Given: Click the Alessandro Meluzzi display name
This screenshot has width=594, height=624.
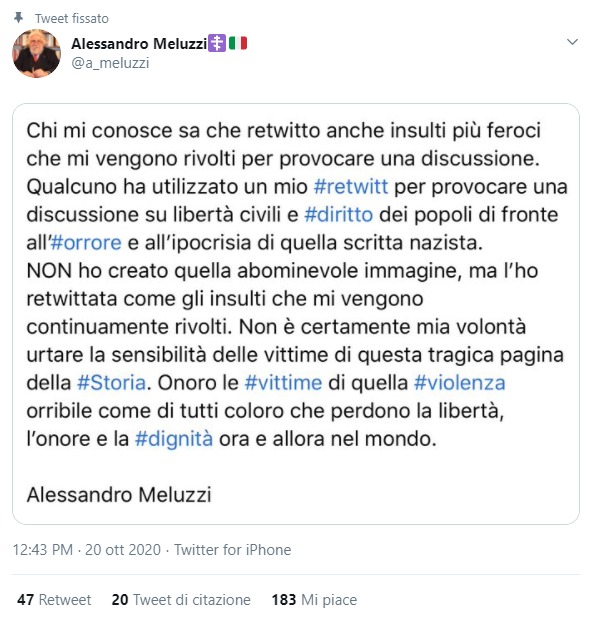Looking at the screenshot, I should [x=139, y=43].
